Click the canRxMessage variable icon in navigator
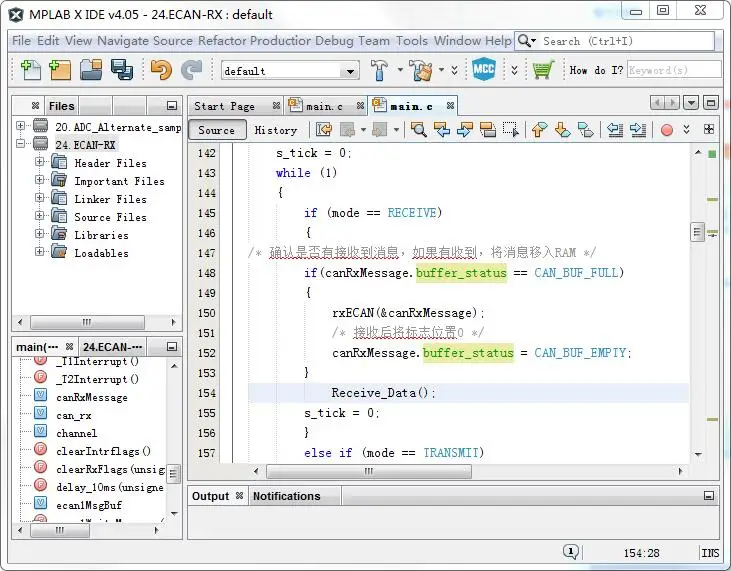The height and width of the screenshot is (571, 731). tap(41, 396)
